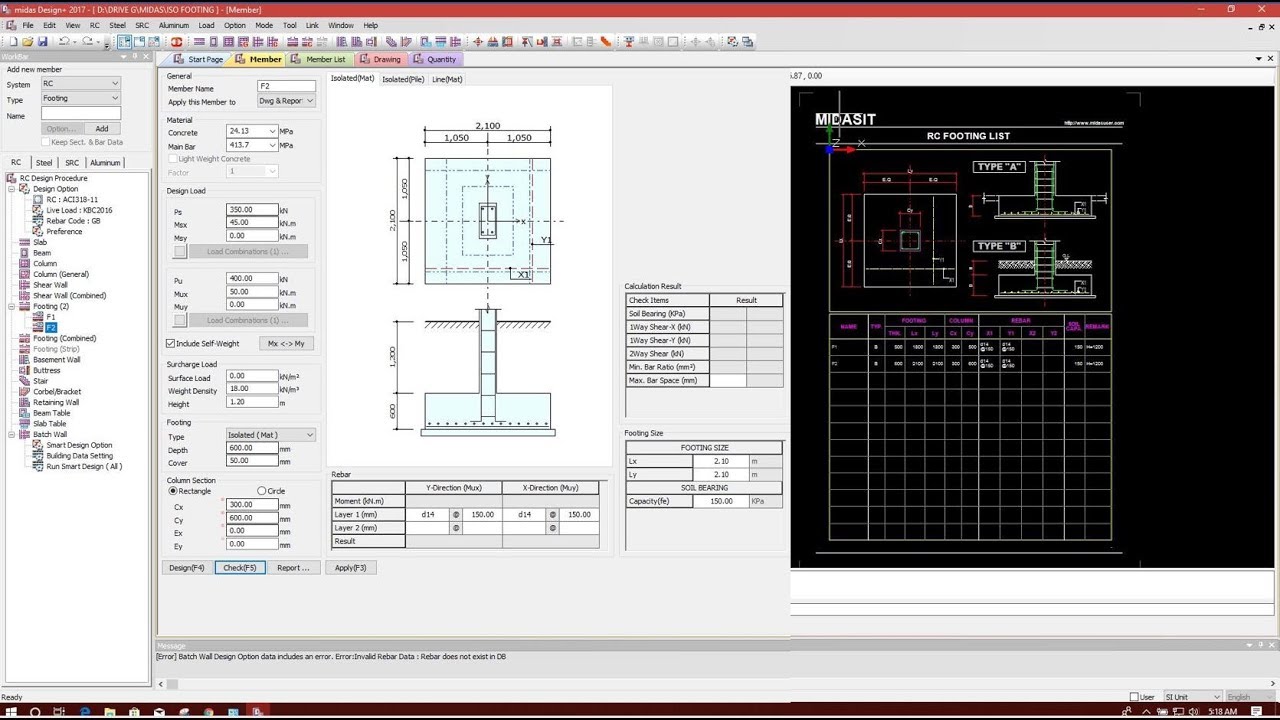This screenshot has height=720, width=1280.
Task: Click the Run Smart Design (All) icon
Action: (x=38, y=466)
